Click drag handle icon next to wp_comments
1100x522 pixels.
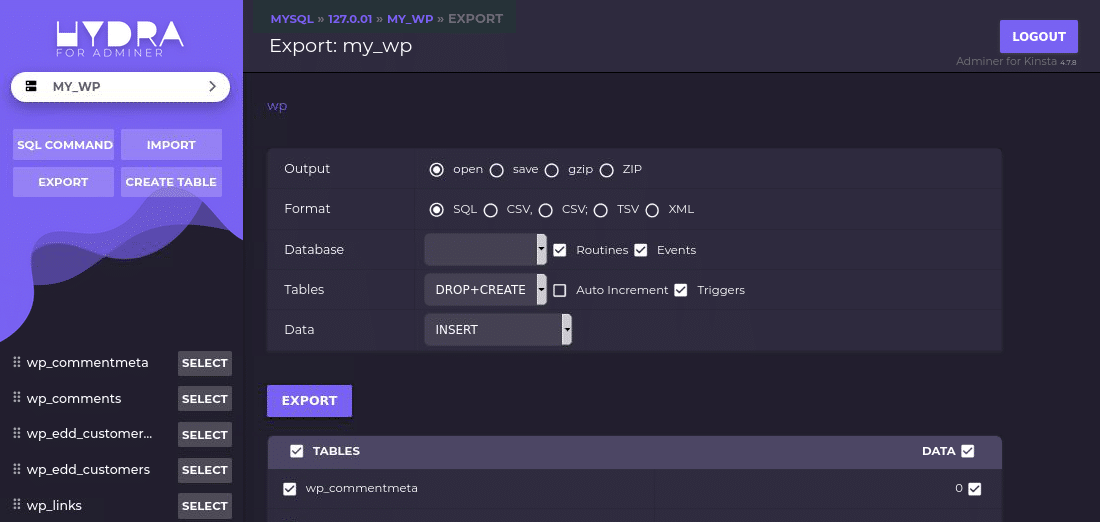(x=17, y=398)
